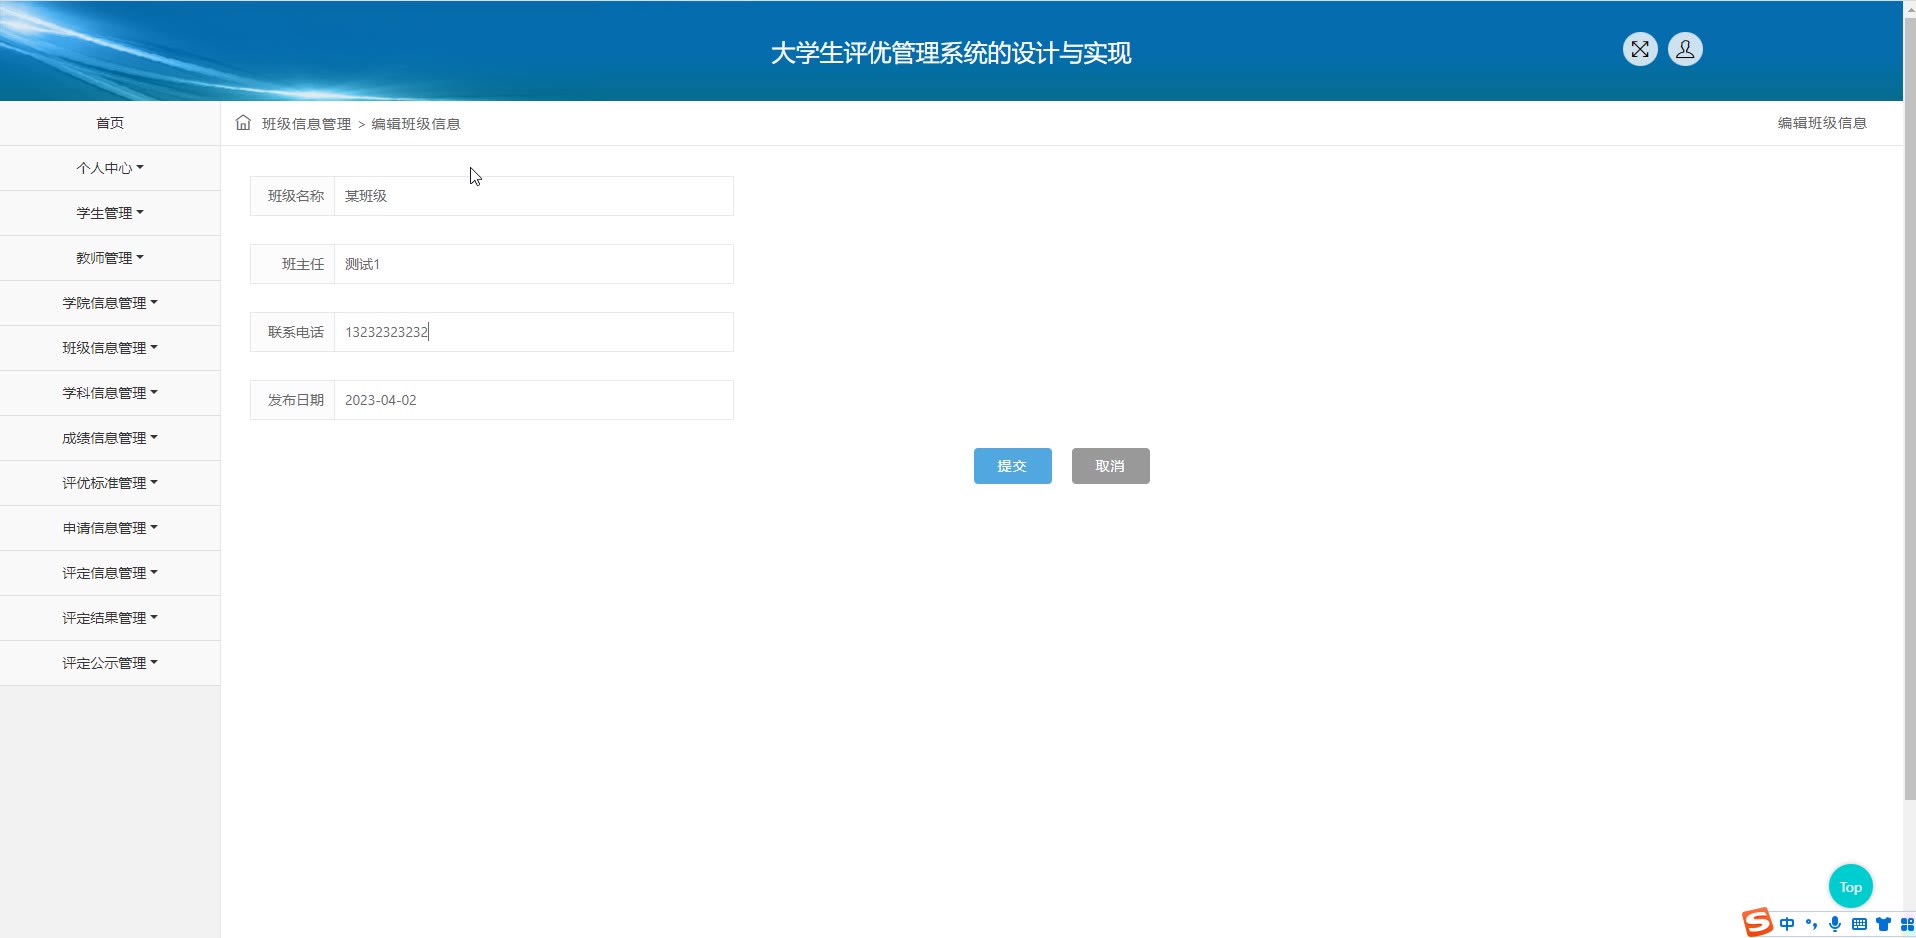Open the Sogou skin shirt icon
This screenshot has height=938, width=1916.
pos(1883,924)
